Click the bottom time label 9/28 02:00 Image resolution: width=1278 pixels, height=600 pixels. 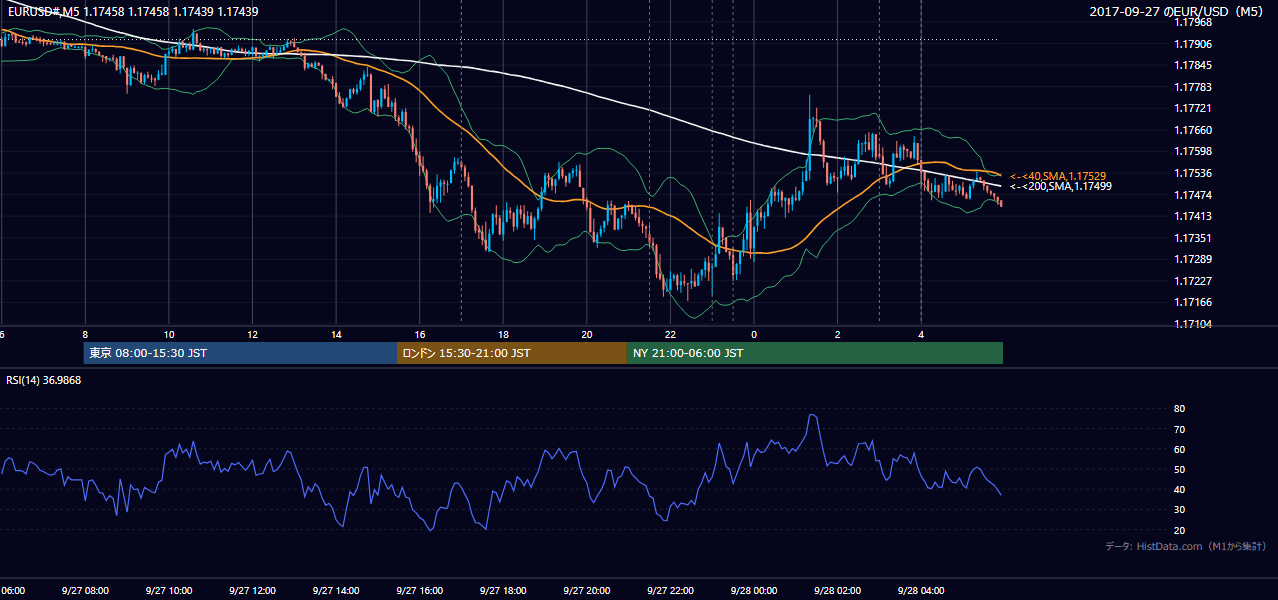tap(838, 590)
